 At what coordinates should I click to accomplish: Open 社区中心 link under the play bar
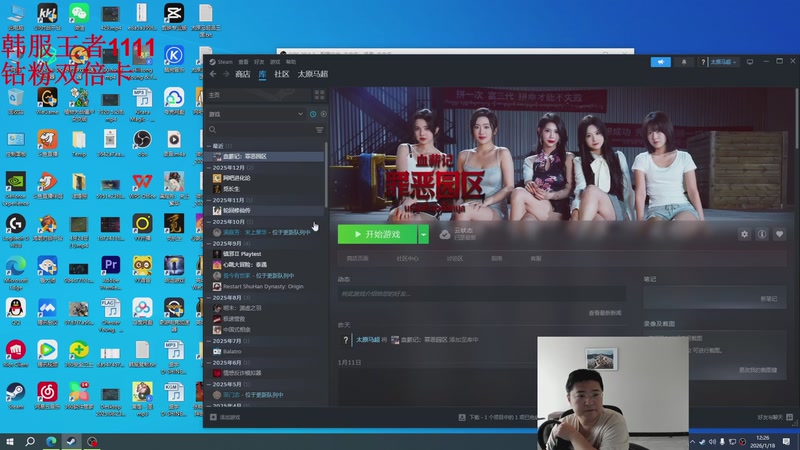pyautogui.click(x=407, y=259)
